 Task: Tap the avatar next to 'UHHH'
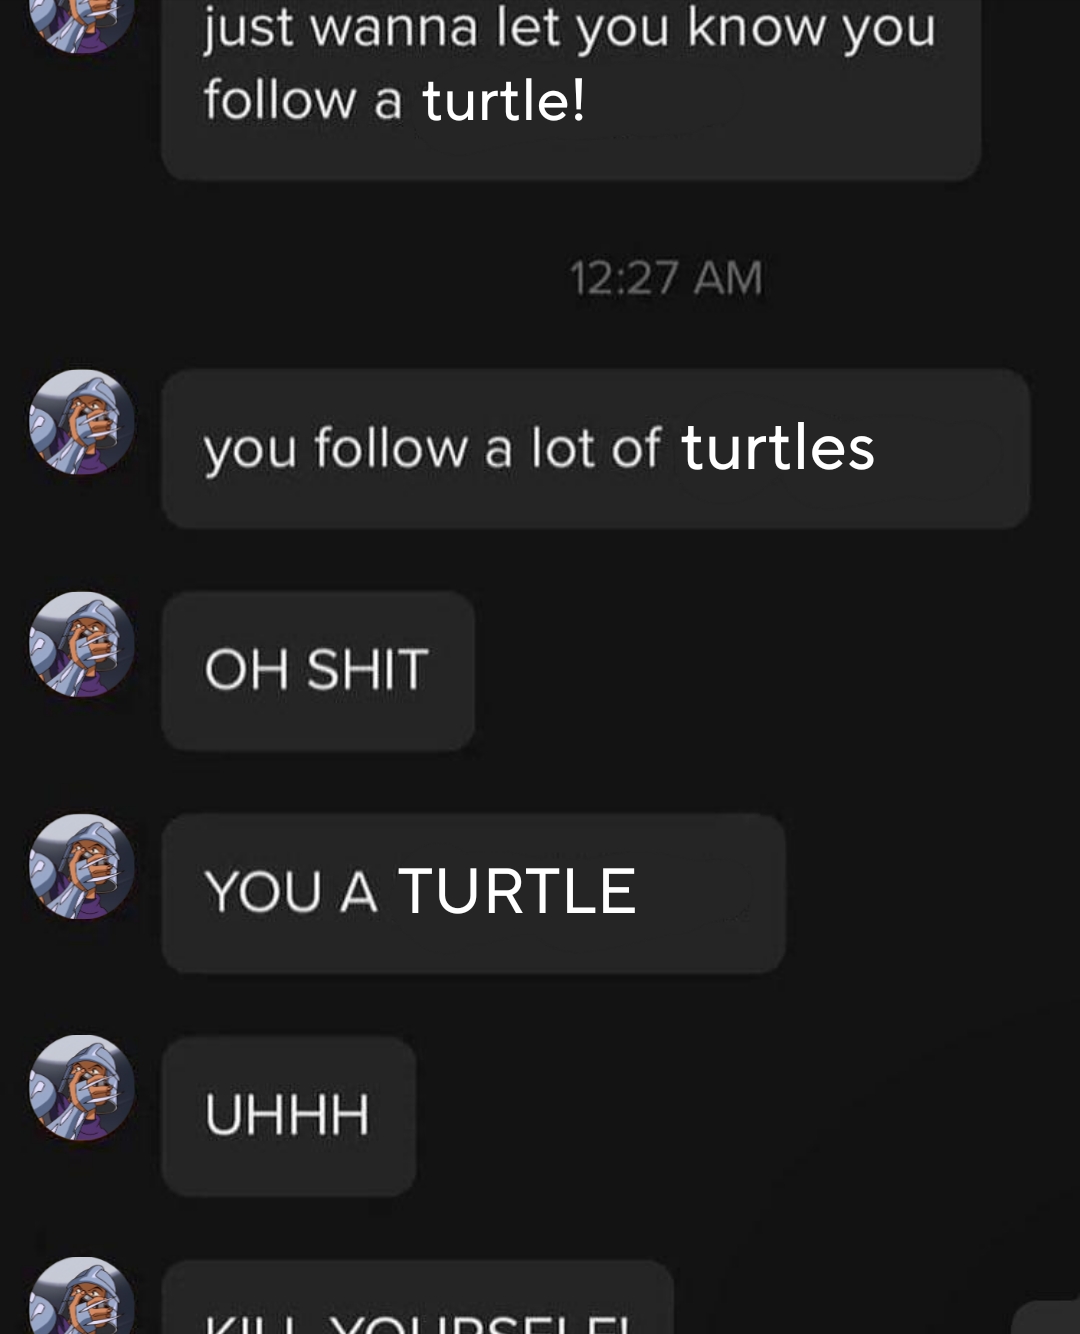click(x=82, y=1088)
